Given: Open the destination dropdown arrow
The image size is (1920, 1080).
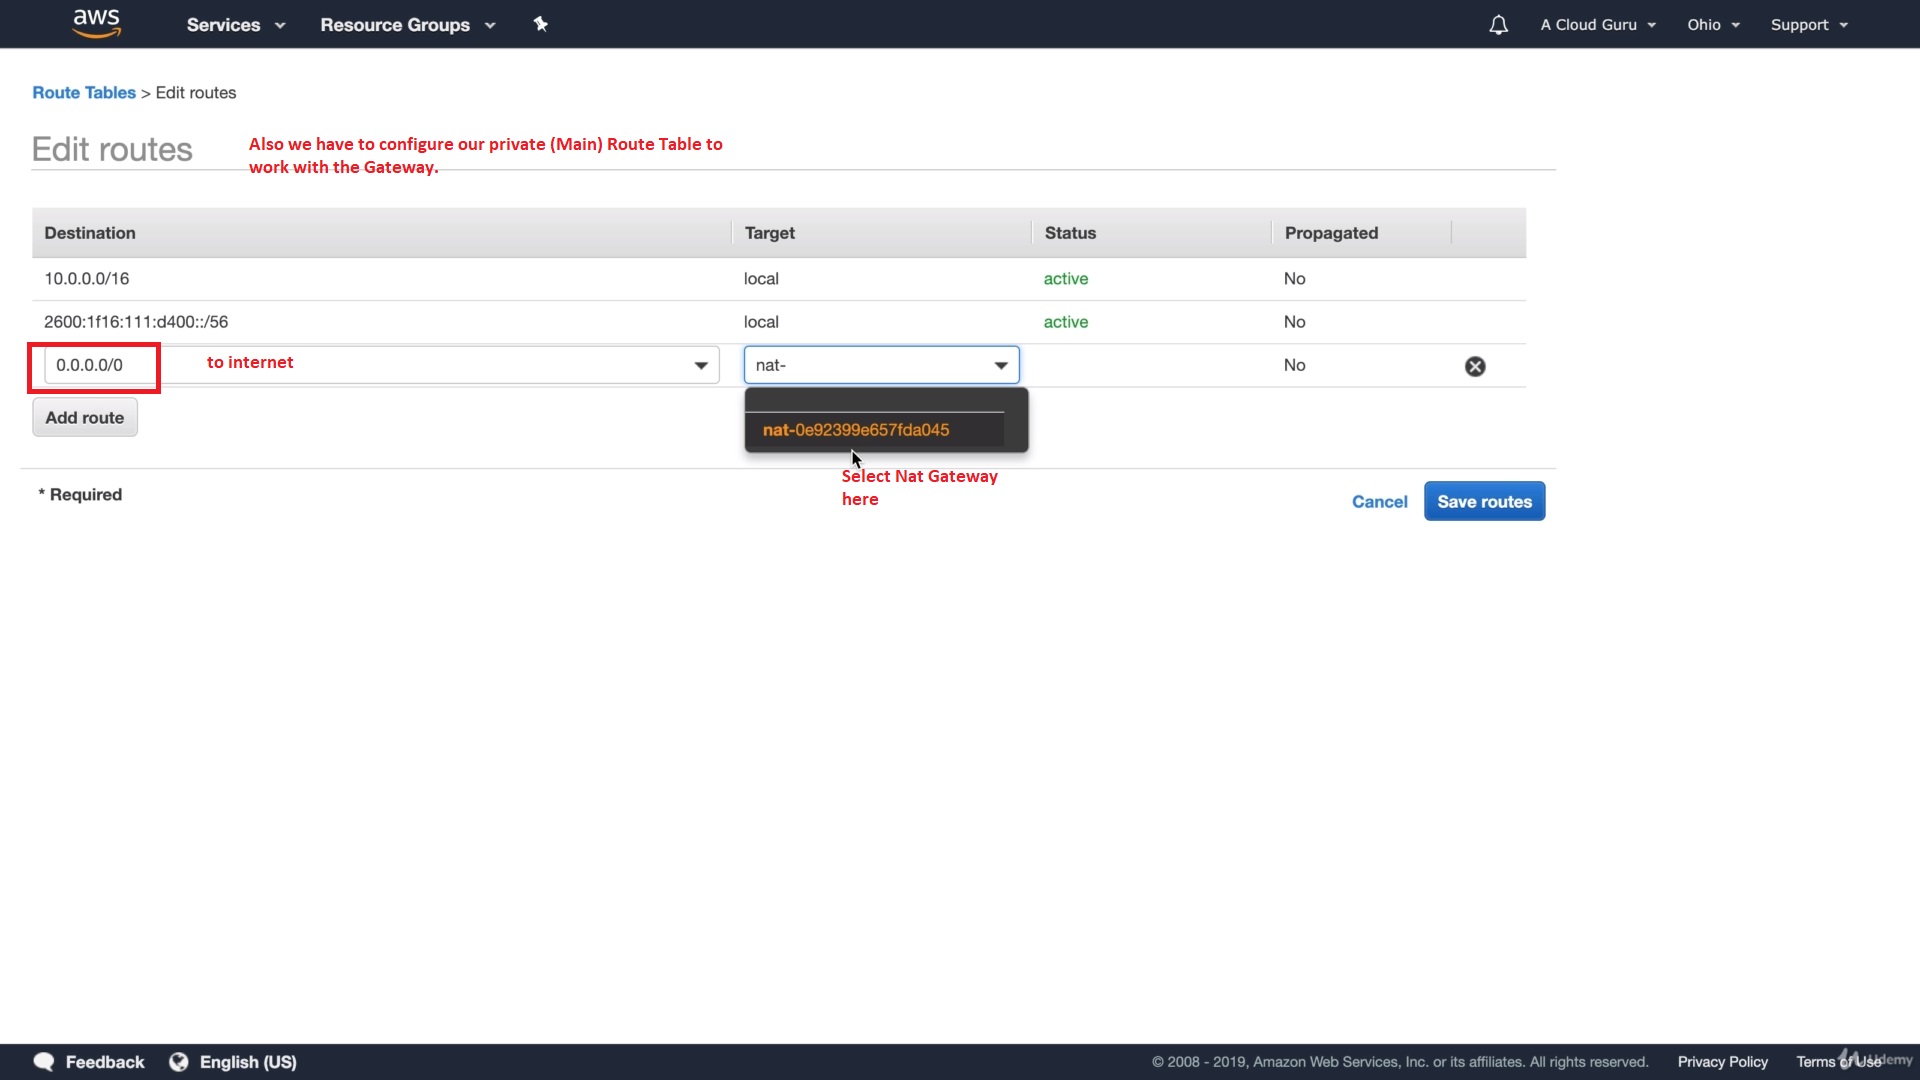Looking at the screenshot, I should click(701, 366).
